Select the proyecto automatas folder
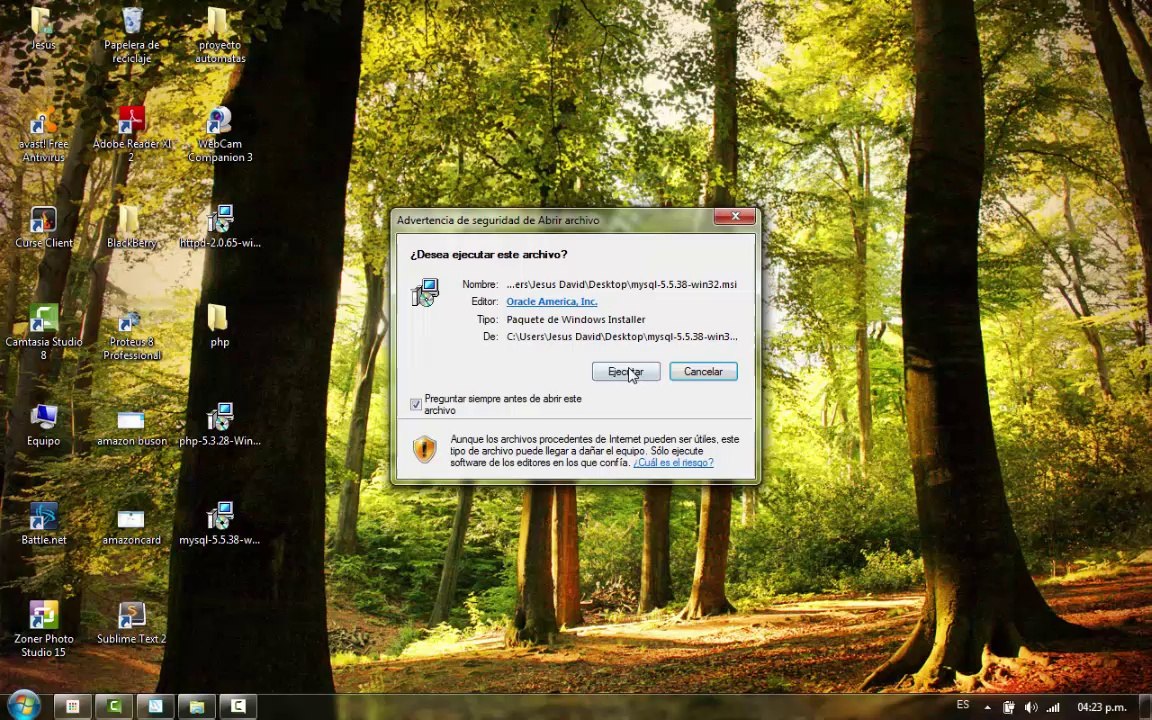Image resolution: width=1152 pixels, height=720 pixels. tap(220, 35)
